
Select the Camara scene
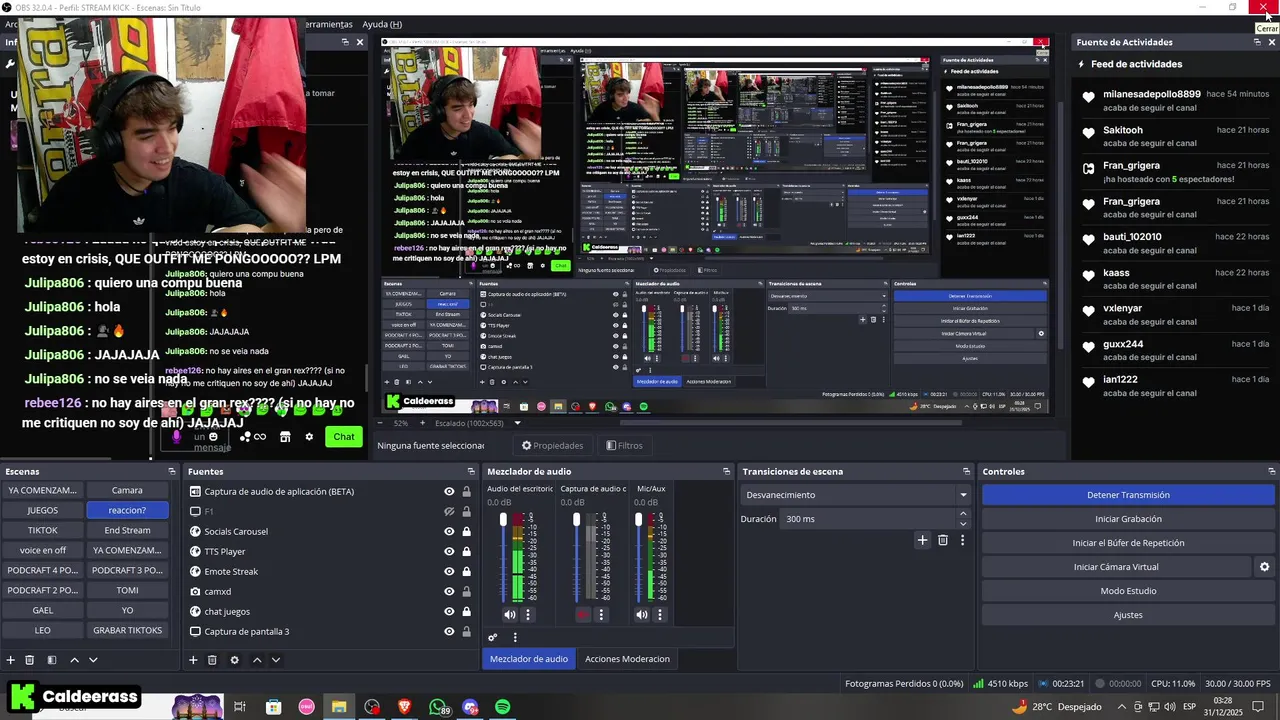[127, 490]
